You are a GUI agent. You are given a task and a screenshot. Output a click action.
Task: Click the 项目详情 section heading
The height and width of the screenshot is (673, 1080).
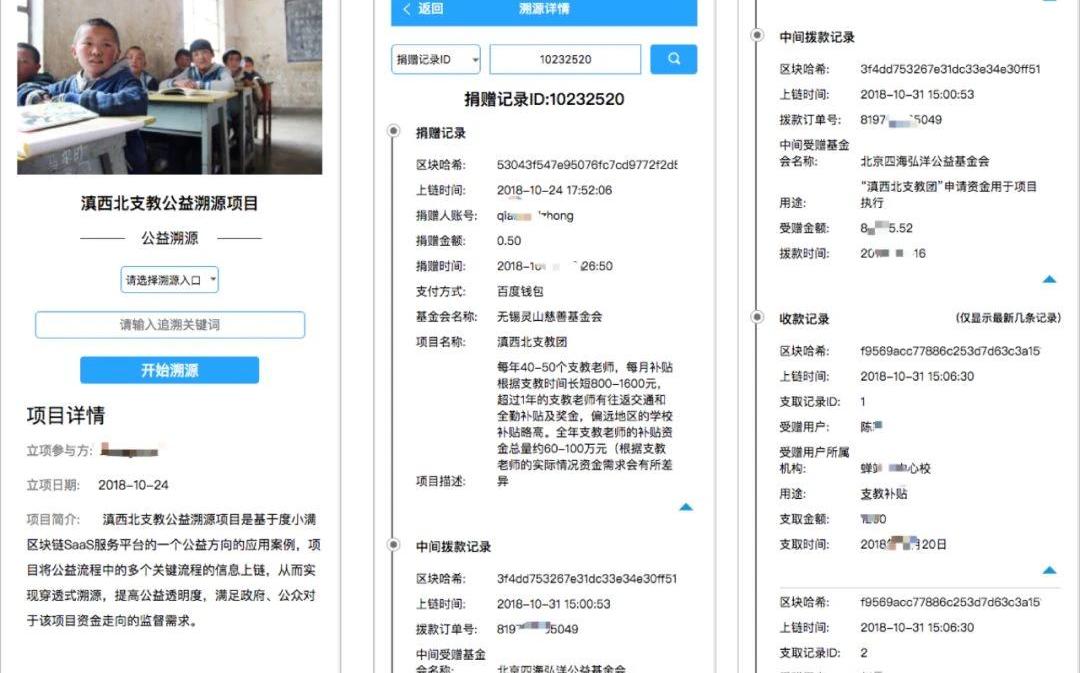coord(66,415)
